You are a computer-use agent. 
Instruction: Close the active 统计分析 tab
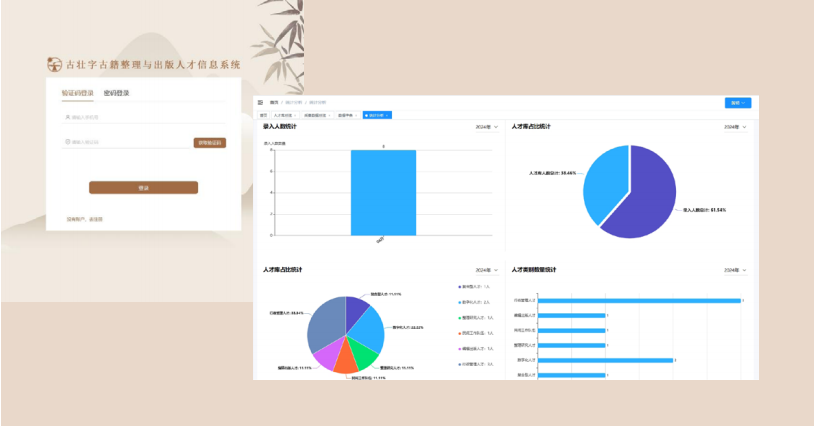click(x=387, y=115)
